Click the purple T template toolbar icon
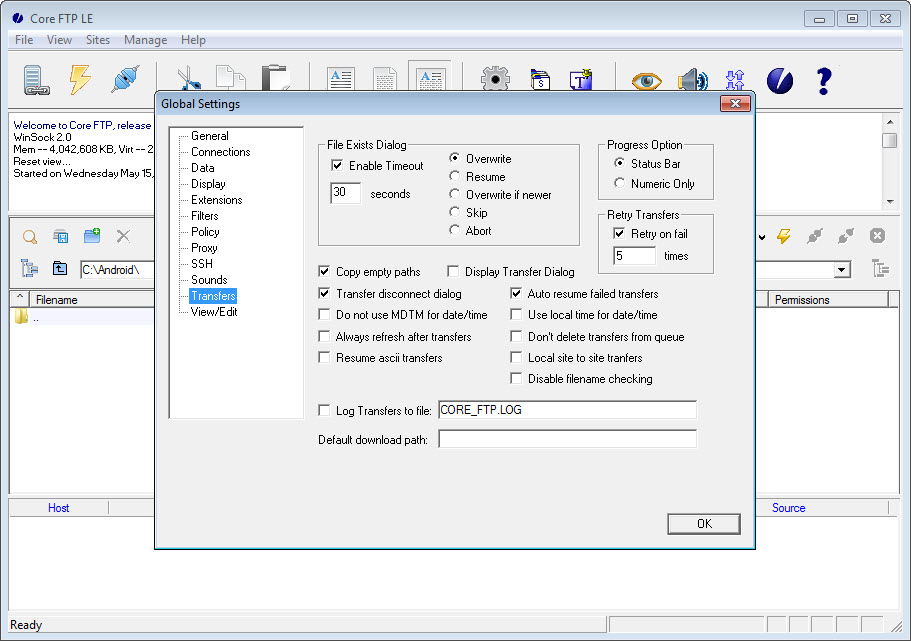Image resolution: width=911 pixels, height=641 pixels. click(581, 80)
